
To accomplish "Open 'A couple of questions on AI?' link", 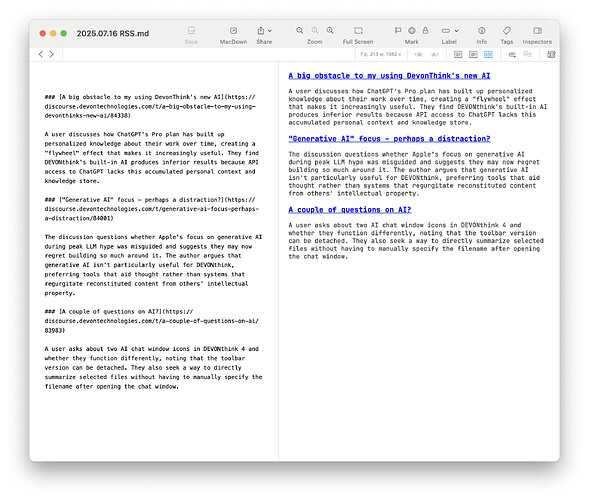I will 350,210.
